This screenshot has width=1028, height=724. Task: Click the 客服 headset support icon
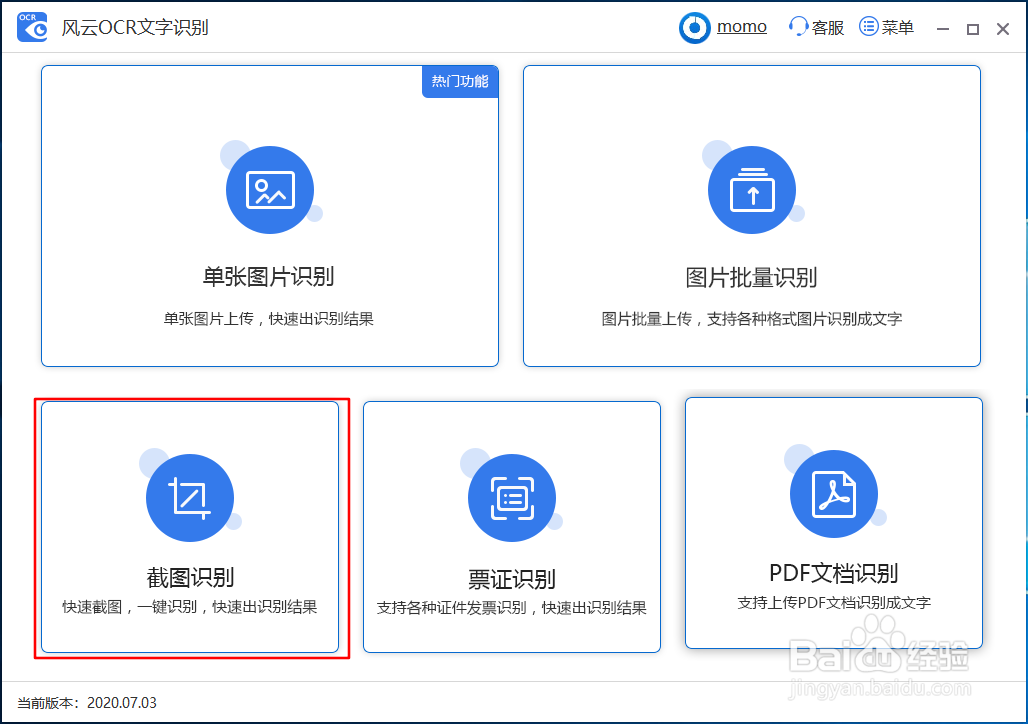tap(797, 26)
